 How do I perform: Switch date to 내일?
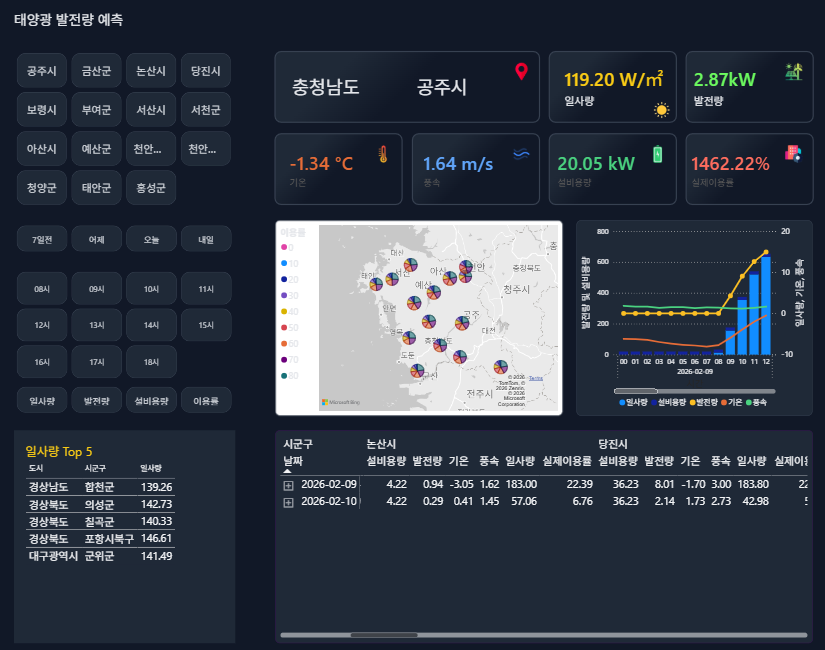(x=206, y=239)
